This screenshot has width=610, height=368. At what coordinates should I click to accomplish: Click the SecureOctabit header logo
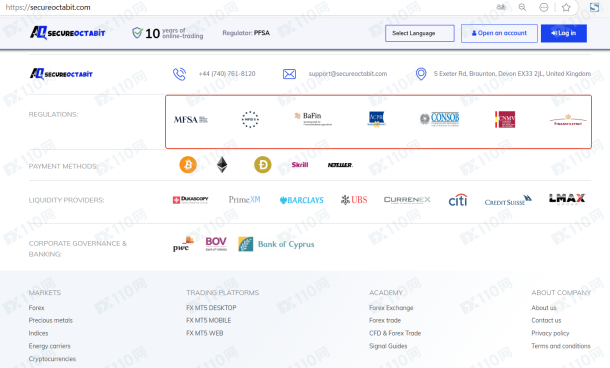point(68,33)
